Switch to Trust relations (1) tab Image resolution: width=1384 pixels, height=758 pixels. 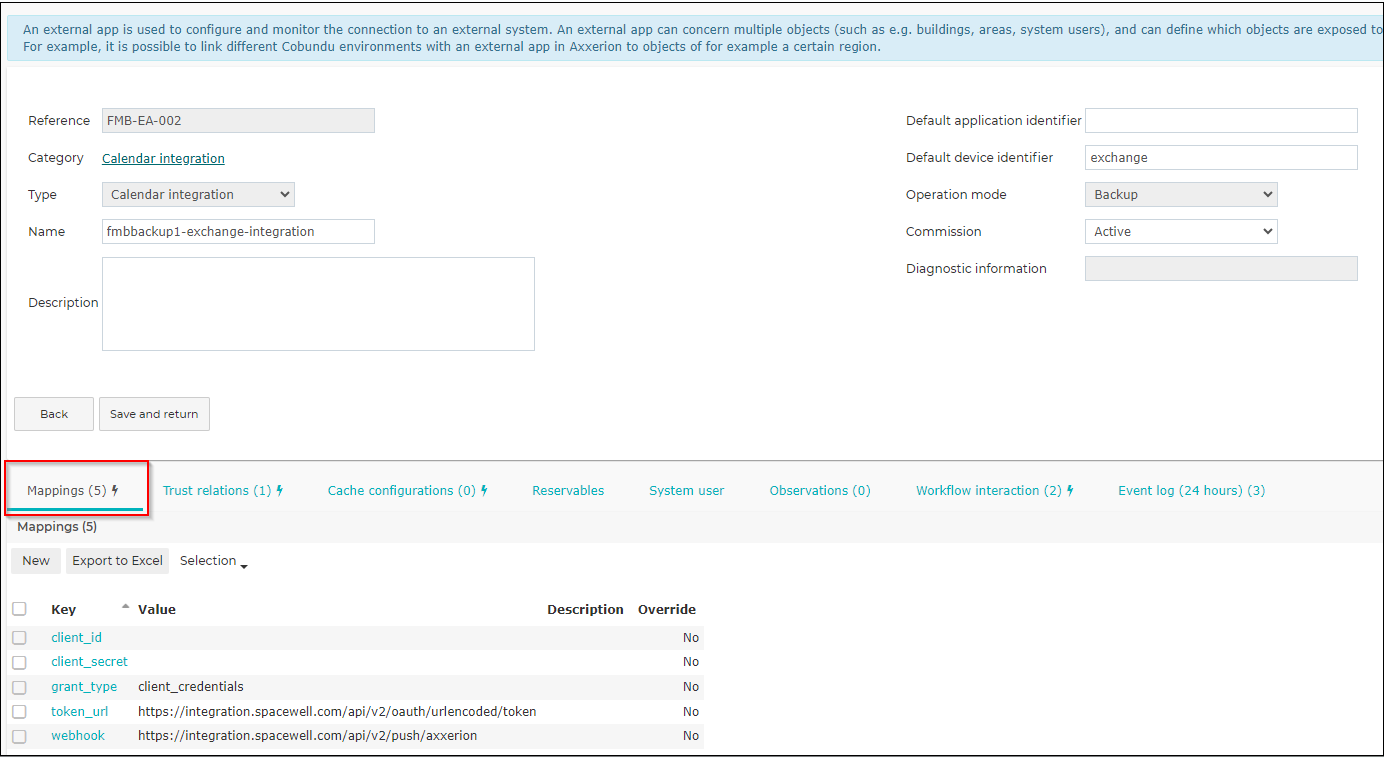(x=223, y=490)
